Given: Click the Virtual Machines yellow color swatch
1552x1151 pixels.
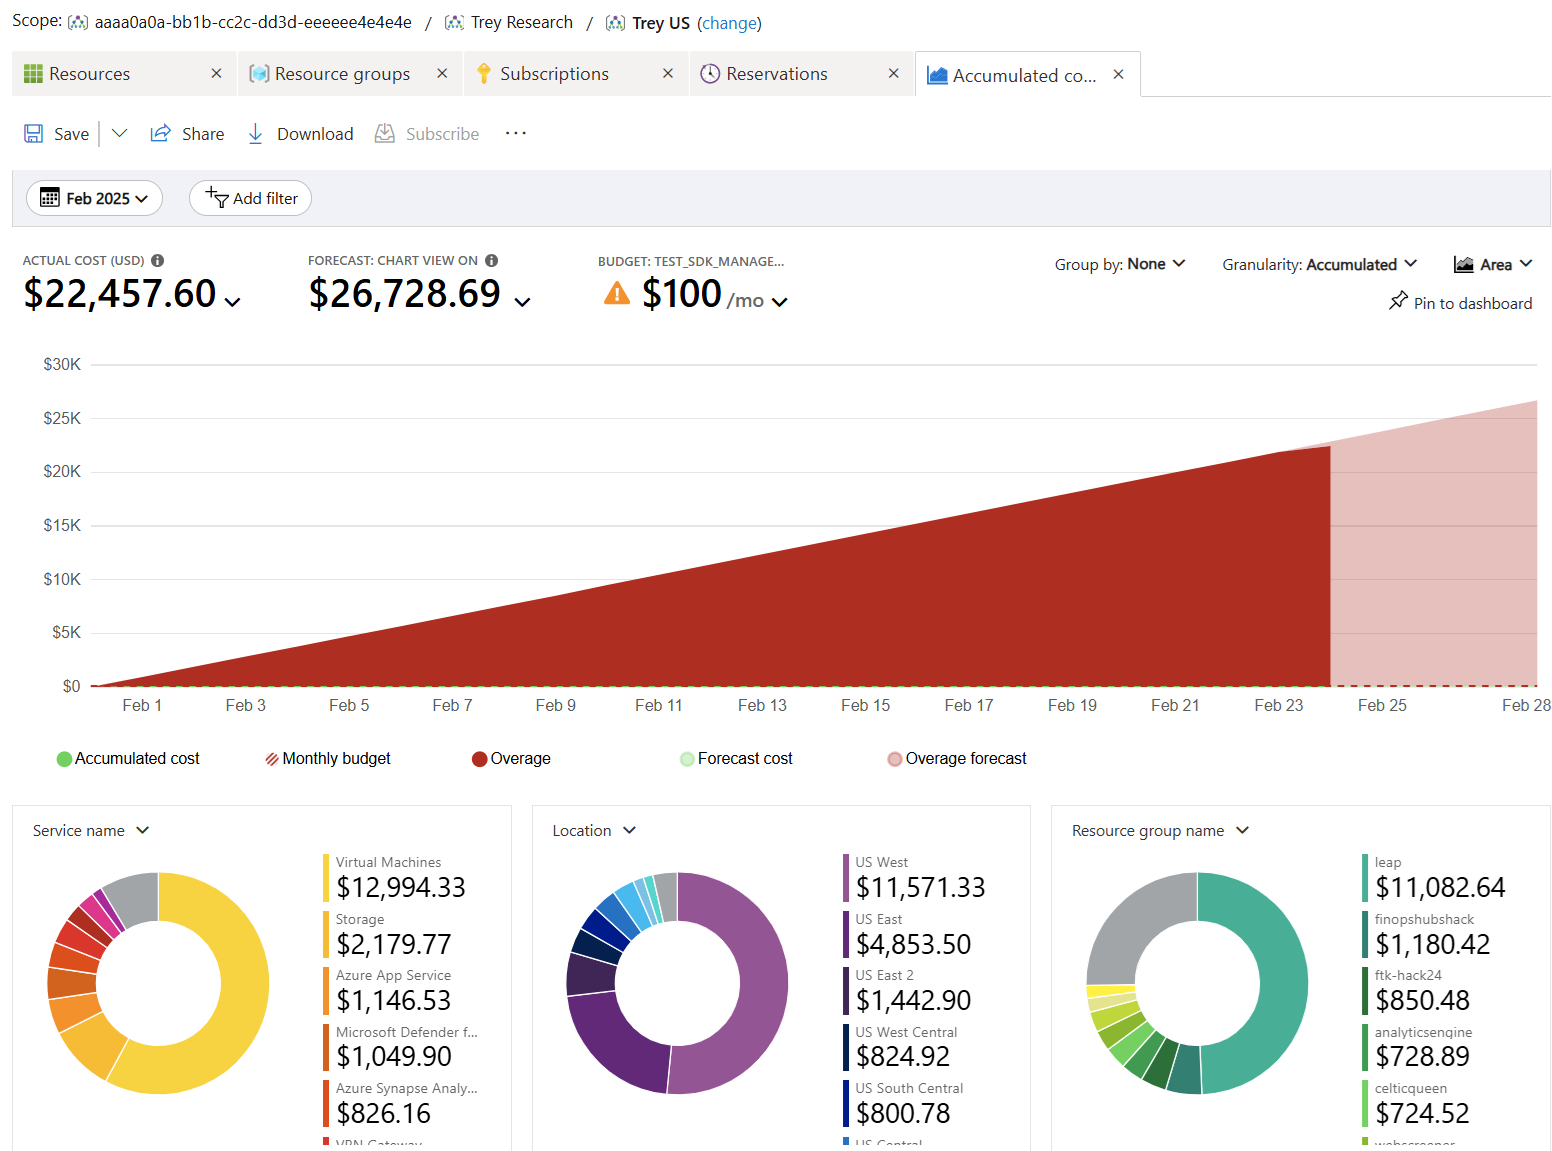Looking at the screenshot, I should (x=326, y=878).
